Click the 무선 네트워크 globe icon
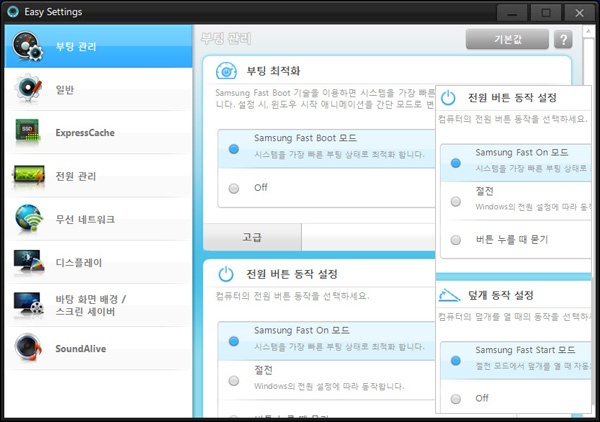The height and width of the screenshot is (422, 600). [29, 218]
